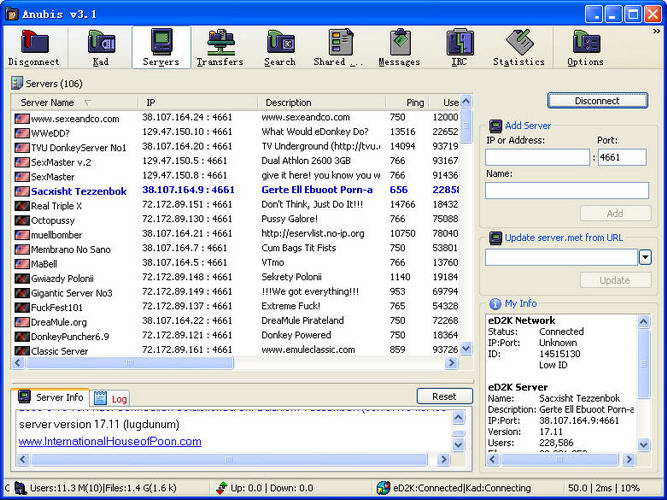Open the Search toolbar section
Image resolution: width=667 pixels, height=500 pixels.
click(280, 42)
